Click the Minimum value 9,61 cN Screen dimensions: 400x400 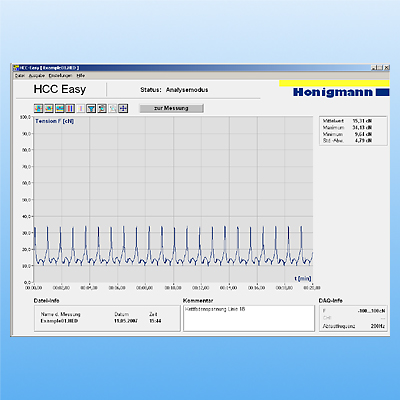363,134
